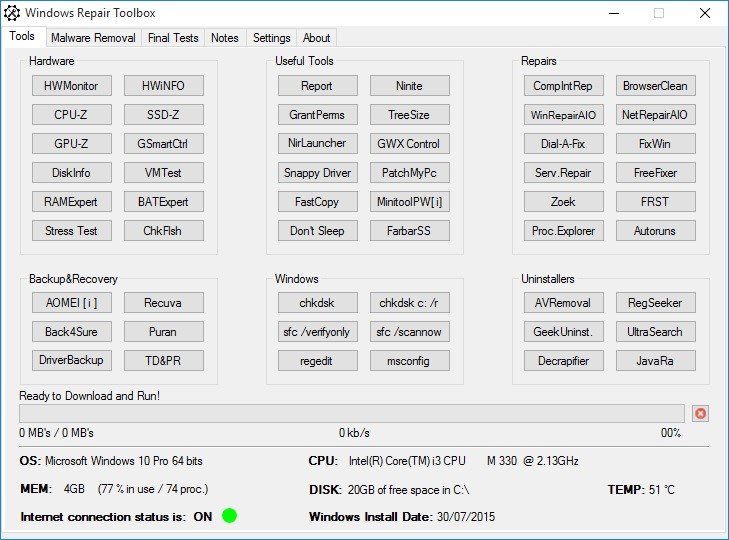
Task: Open Autoruns
Action: tap(656, 231)
